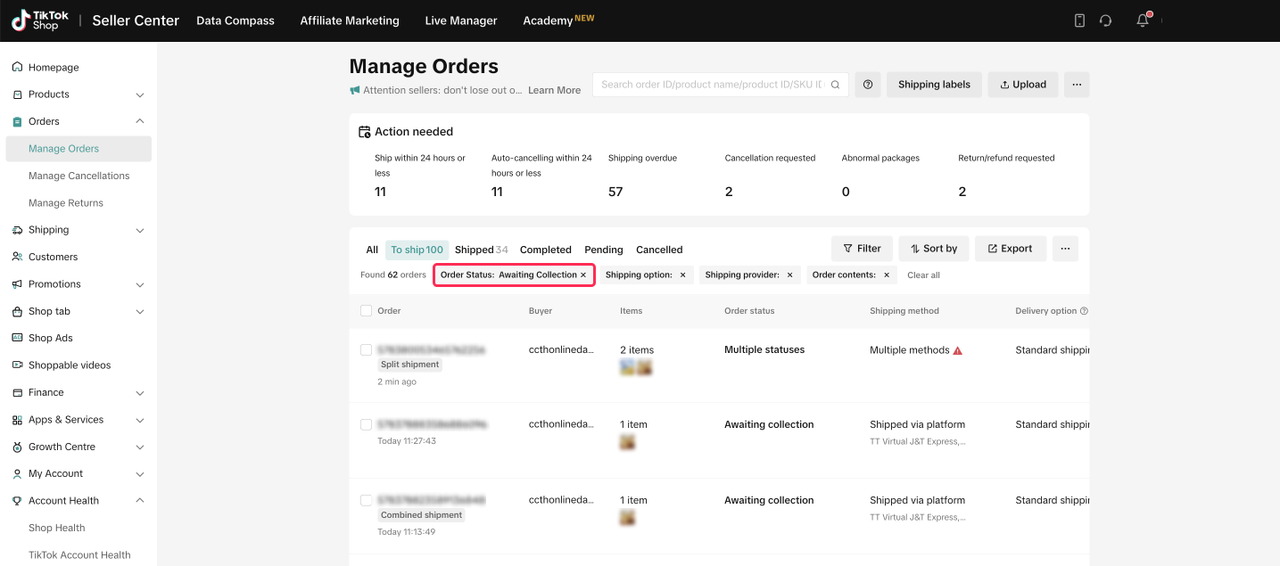Follow the Learn More link
The image size is (1280, 566).
(554, 90)
